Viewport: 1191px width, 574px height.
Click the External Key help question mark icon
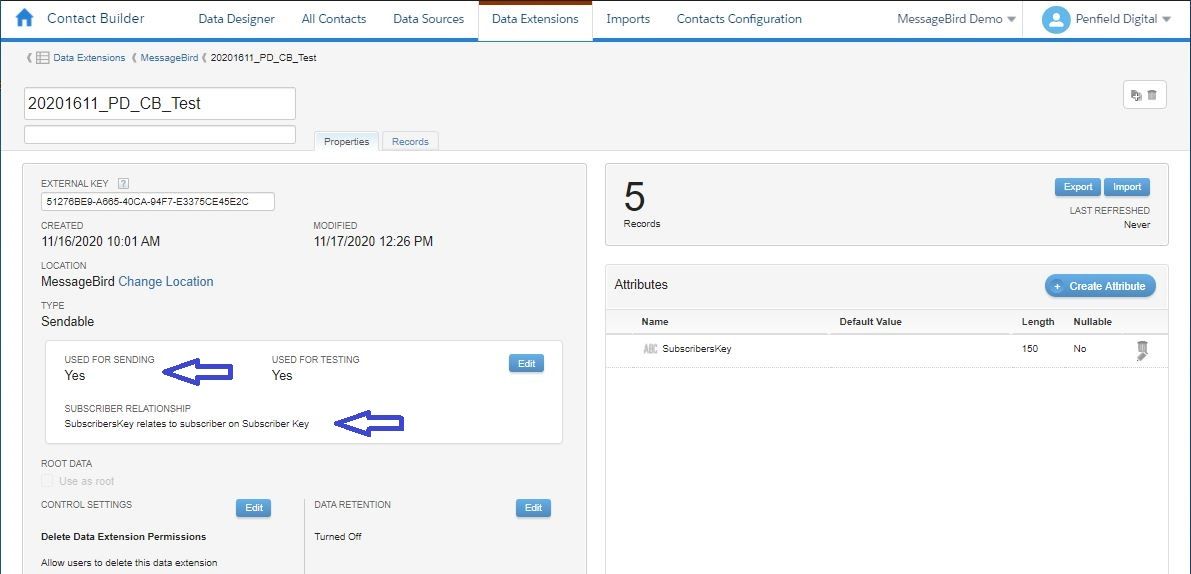coord(123,183)
